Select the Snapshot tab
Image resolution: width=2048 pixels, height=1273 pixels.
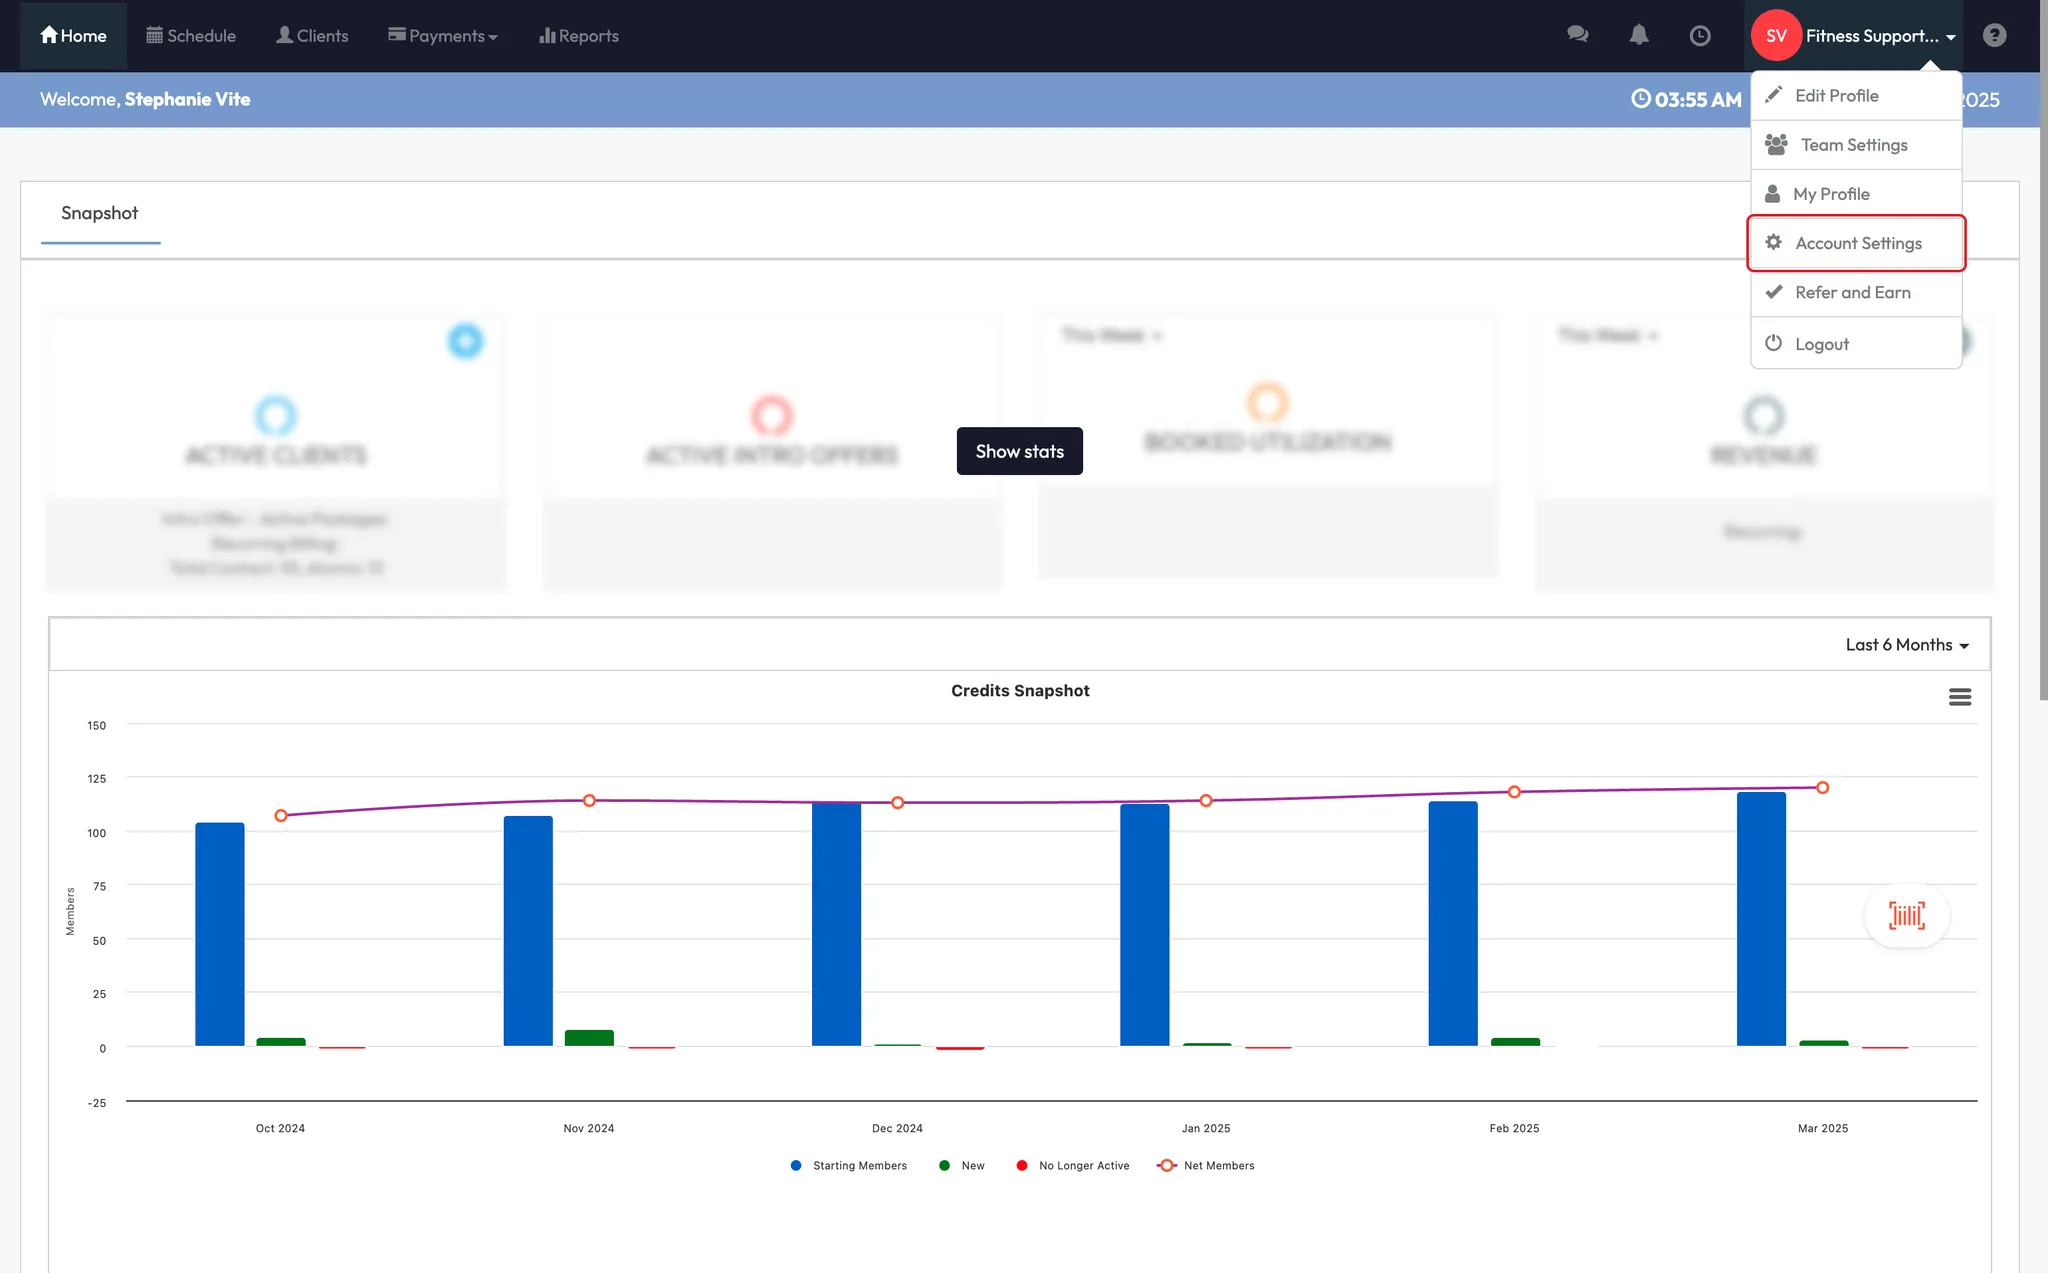(x=99, y=213)
